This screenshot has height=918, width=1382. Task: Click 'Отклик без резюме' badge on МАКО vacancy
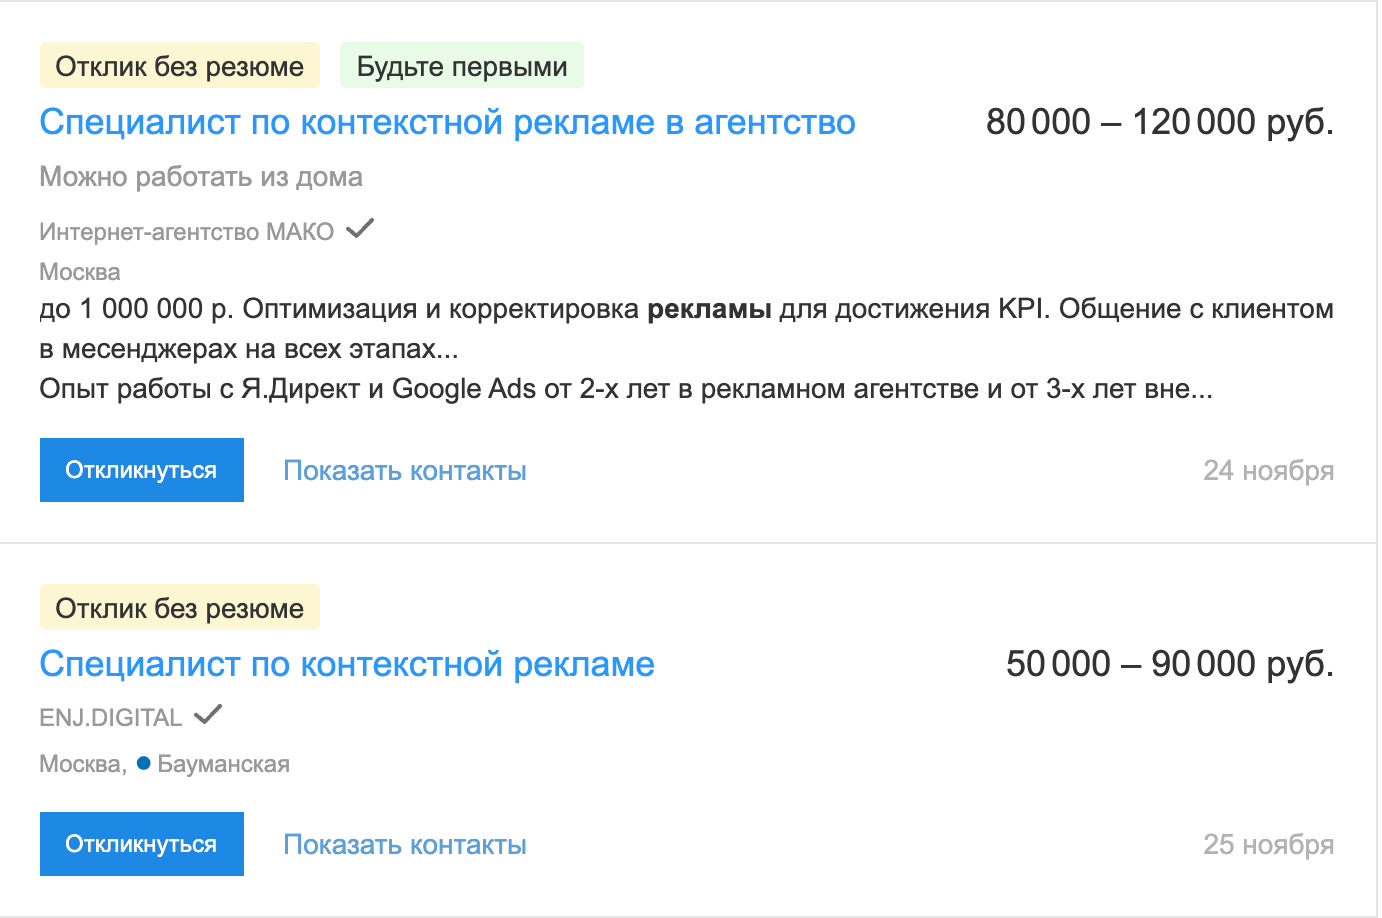pyautogui.click(x=180, y=66)
